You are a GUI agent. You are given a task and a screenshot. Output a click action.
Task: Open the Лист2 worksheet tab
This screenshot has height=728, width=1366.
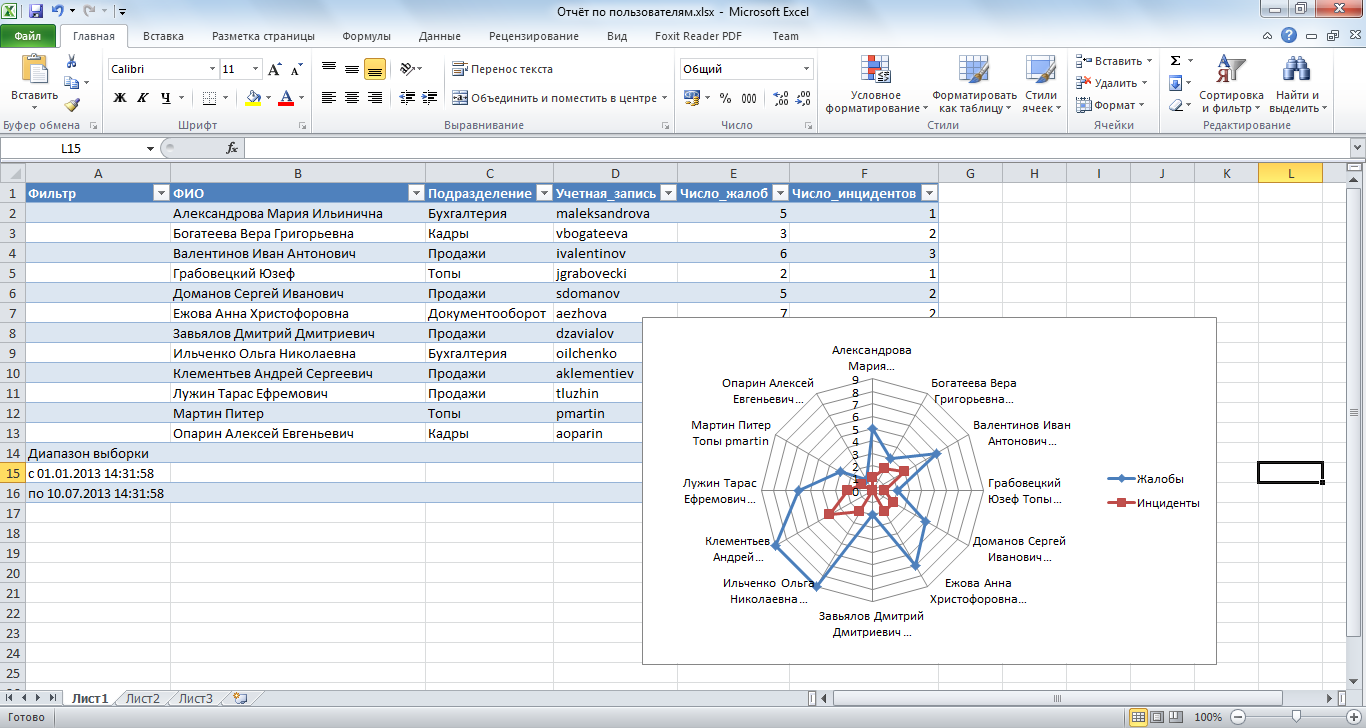[143, 698]
